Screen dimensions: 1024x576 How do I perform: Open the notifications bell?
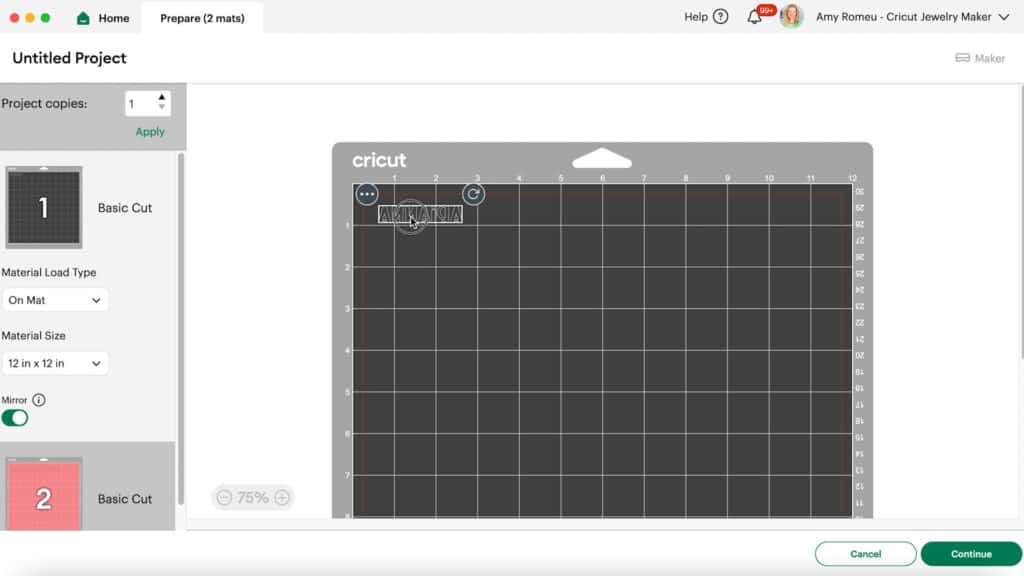click(x=754, y=17)
